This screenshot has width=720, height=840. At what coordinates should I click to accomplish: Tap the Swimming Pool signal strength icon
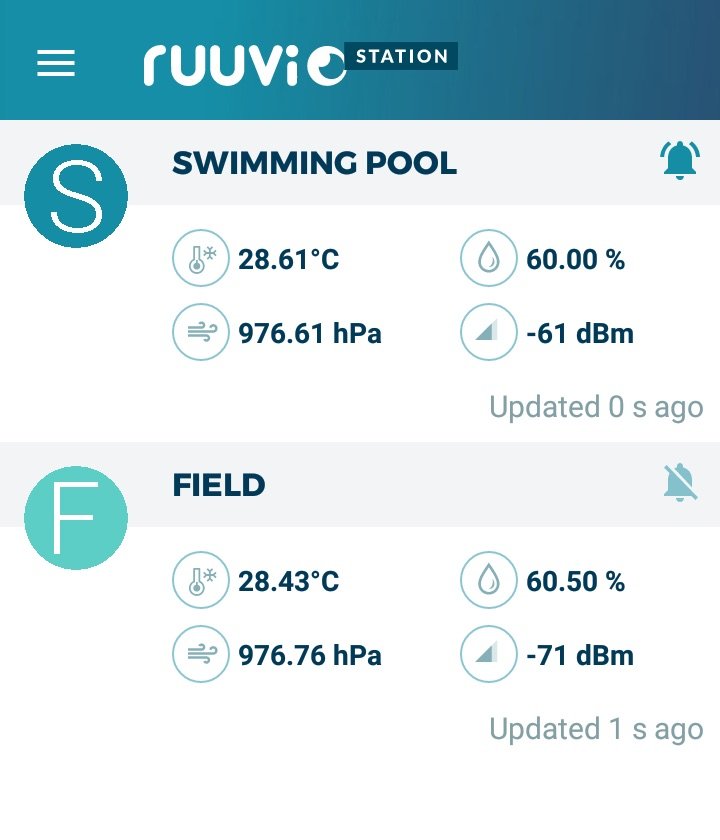(489, 332)
